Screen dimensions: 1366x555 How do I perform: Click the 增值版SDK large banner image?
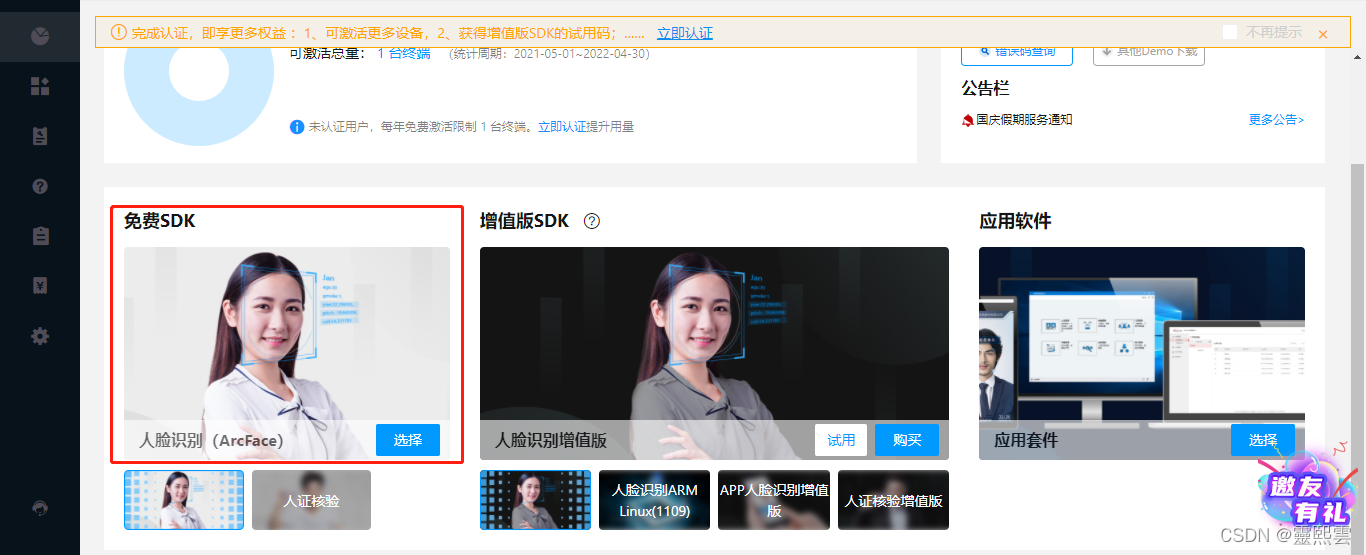[x=714, y=353]
